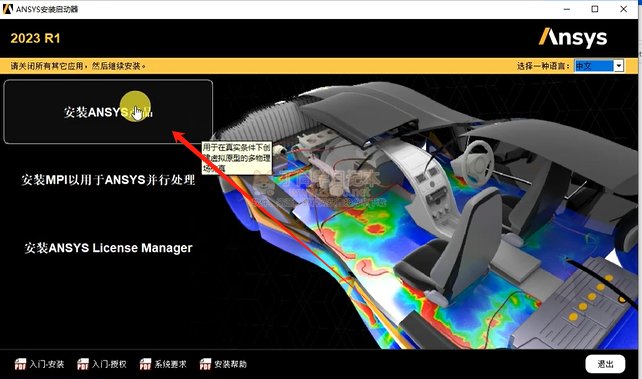Open Install ANSYS License Manager option
The image size is (642, 379).
pyautogui.click(x=108, y=248)
